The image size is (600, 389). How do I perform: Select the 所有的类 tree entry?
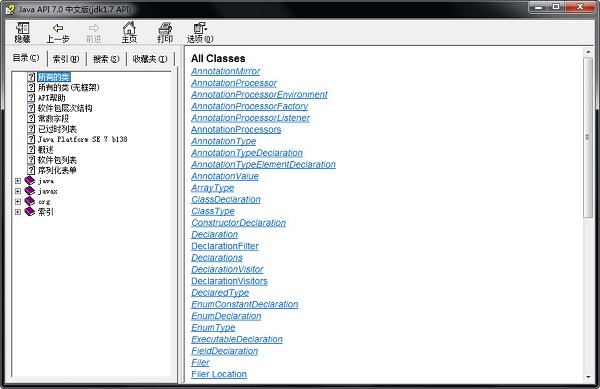pyautogui.click(x=54, y=77)
